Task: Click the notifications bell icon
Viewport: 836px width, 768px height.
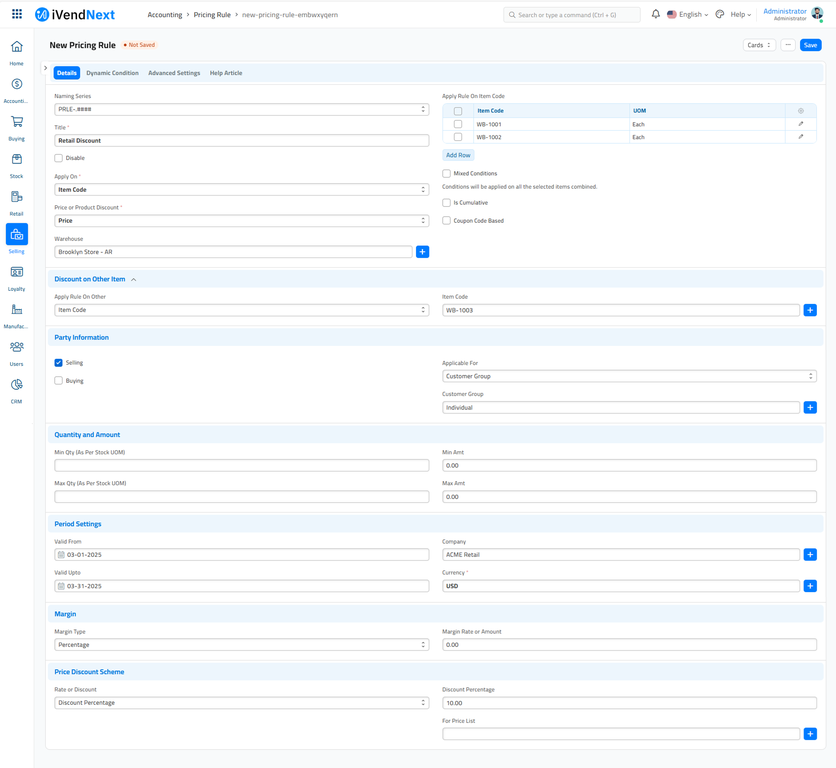Action: [x=656, y=15]
